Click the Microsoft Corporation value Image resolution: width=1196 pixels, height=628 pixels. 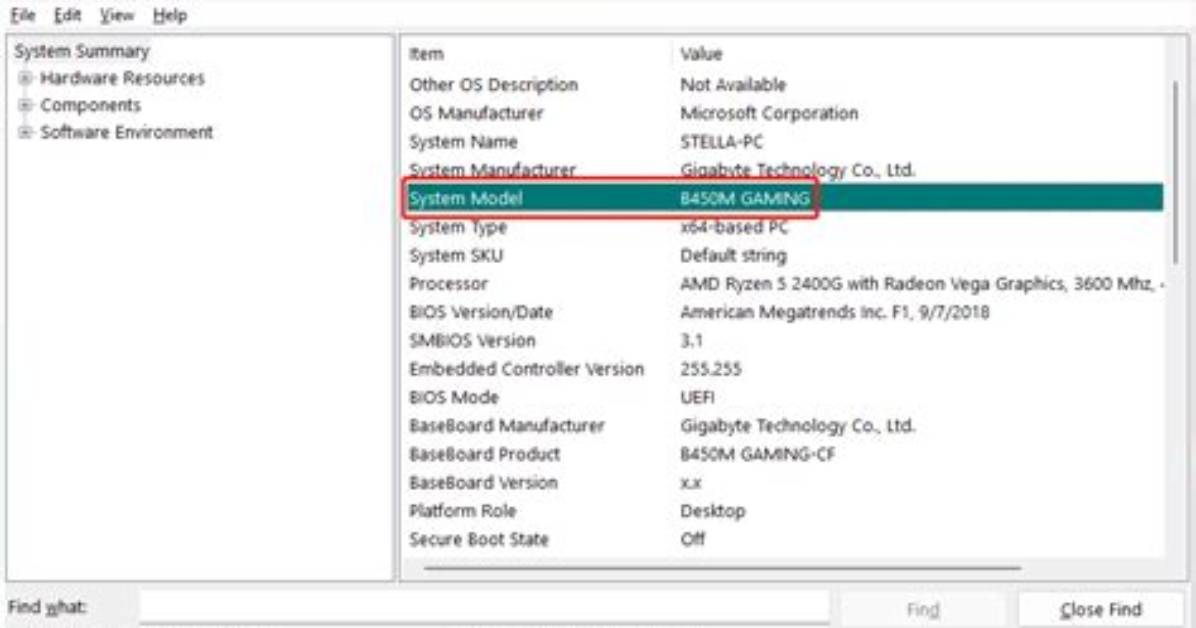tap(769, 113)
